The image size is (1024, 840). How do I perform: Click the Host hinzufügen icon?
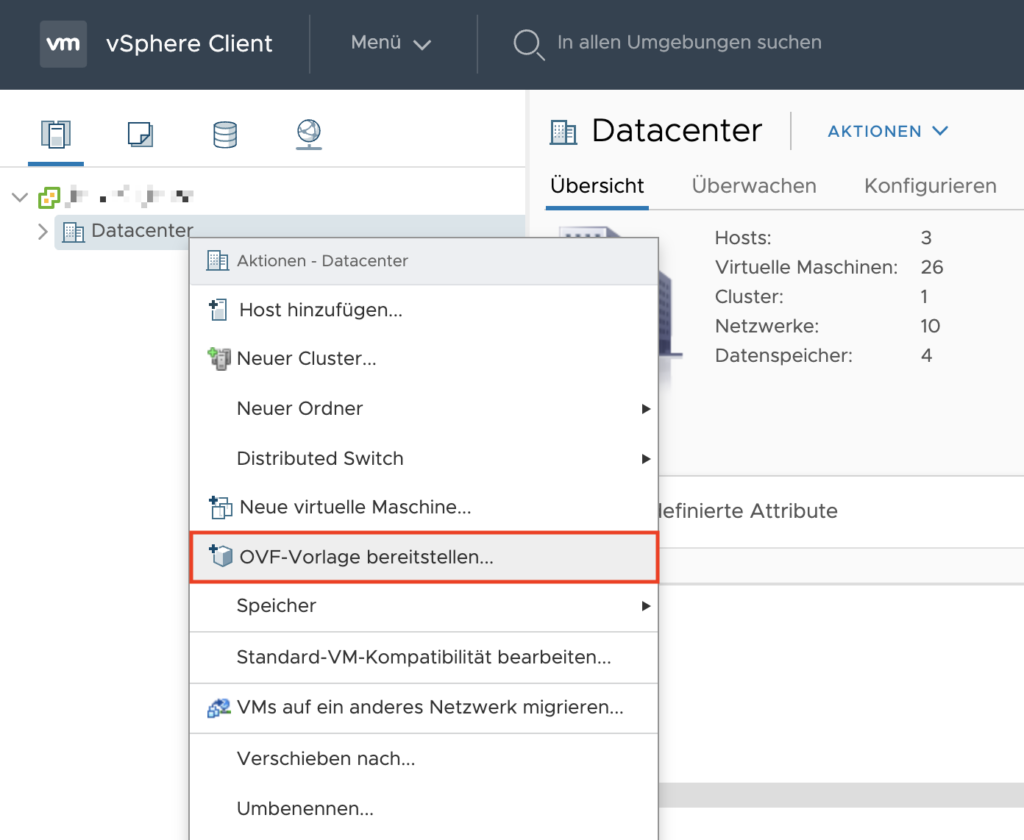coord(218,310)
